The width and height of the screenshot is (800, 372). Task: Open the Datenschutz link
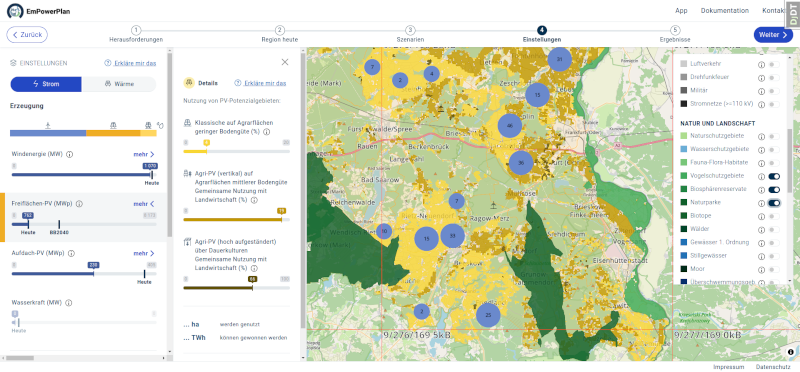point(773,367)
